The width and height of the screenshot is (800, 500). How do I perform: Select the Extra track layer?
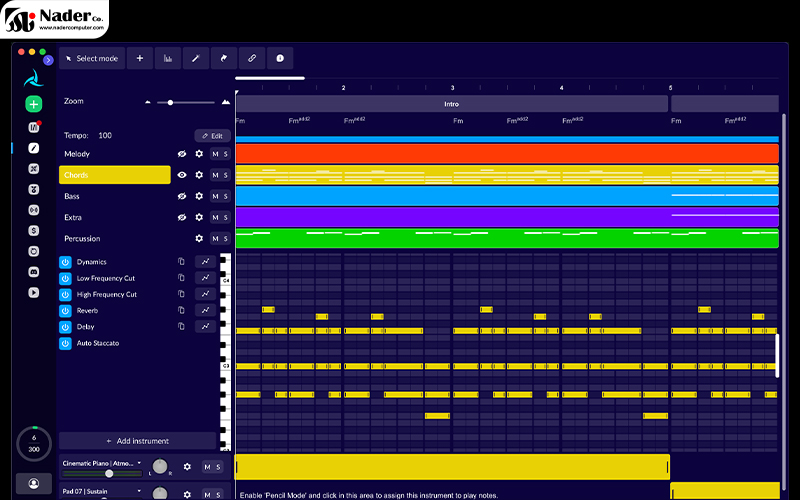tap(114, 217)
